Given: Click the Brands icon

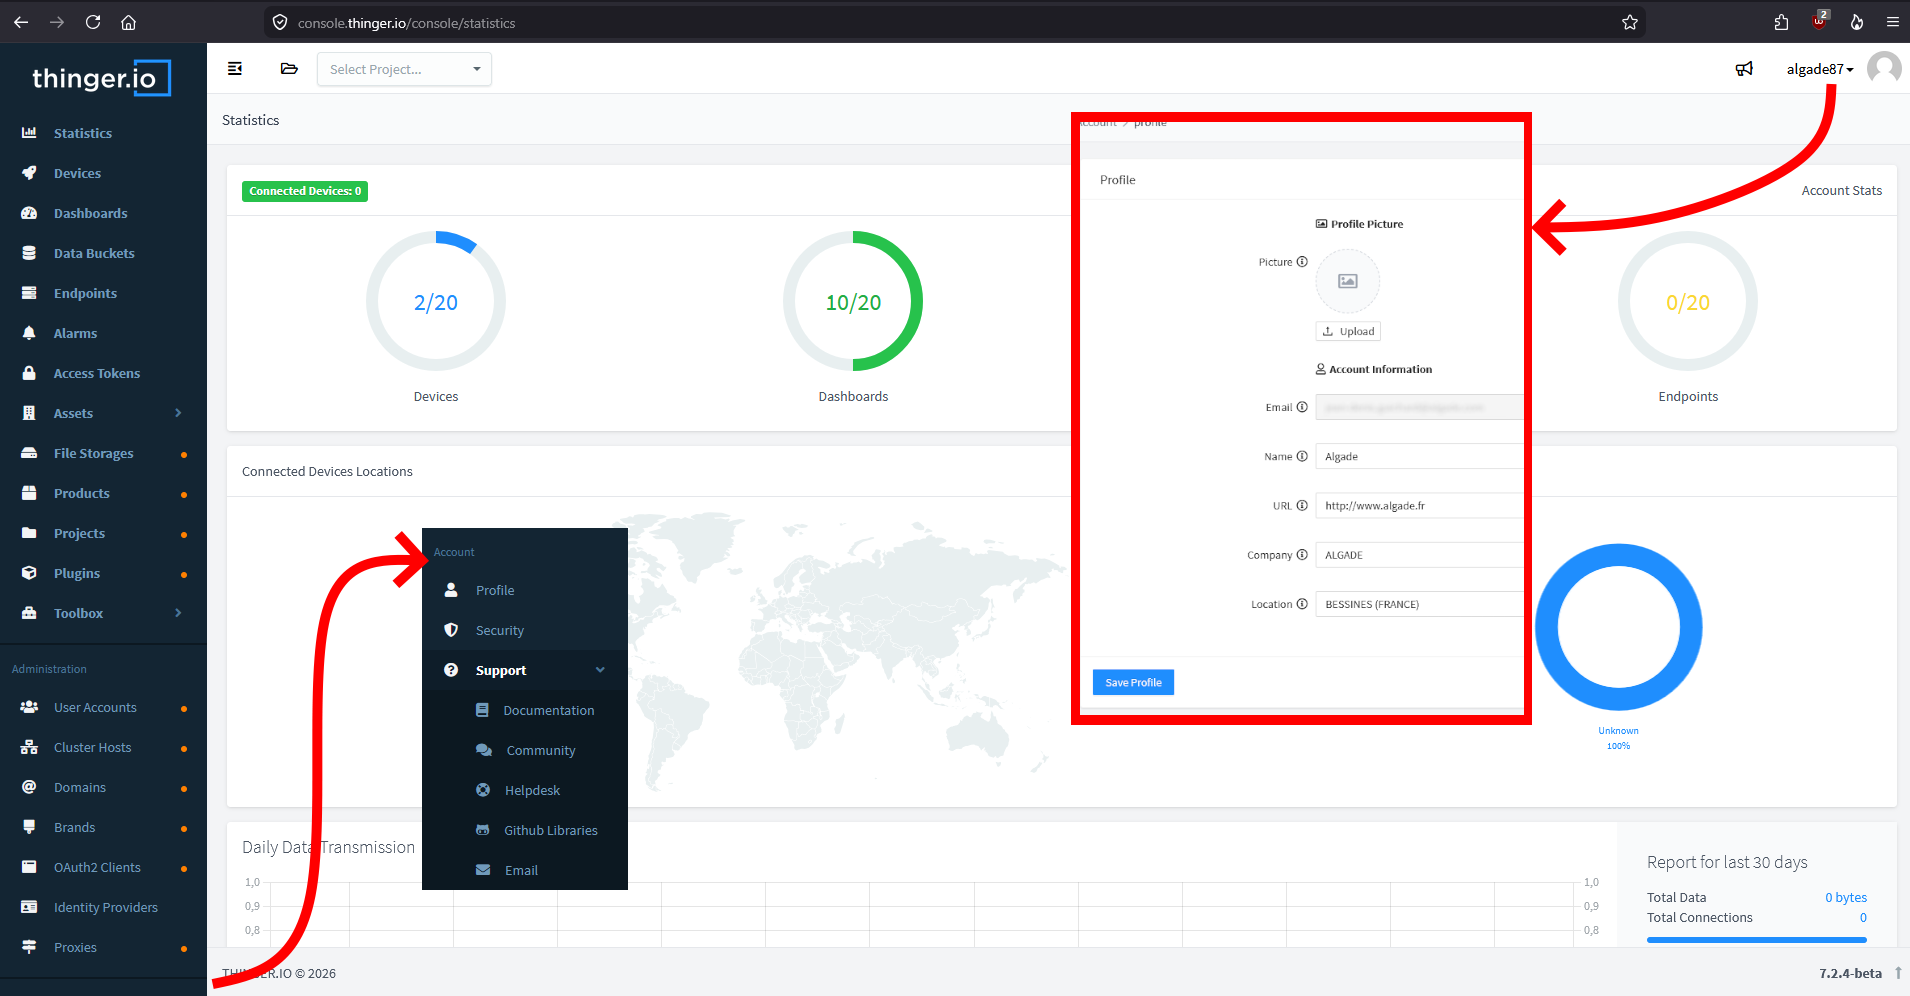Looking at the screenshot, I should [29, 827].
